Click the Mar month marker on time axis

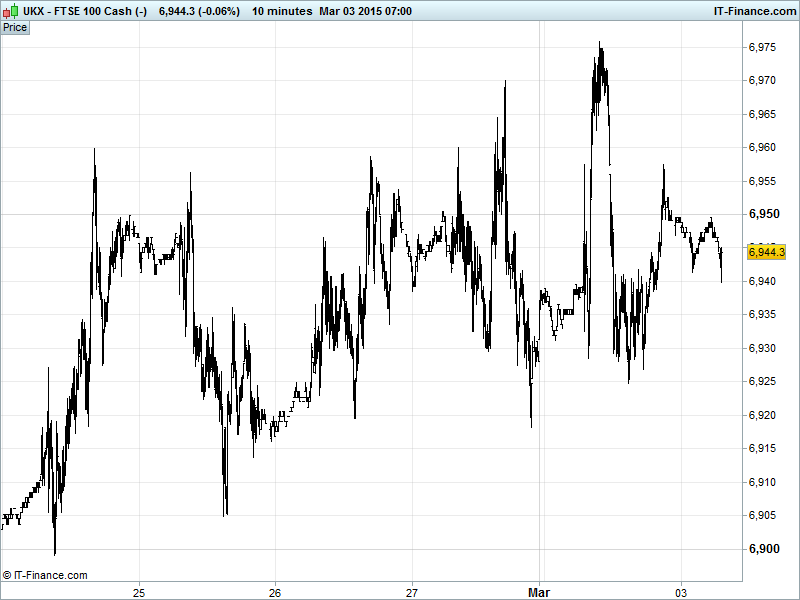[x=539, y=591]
